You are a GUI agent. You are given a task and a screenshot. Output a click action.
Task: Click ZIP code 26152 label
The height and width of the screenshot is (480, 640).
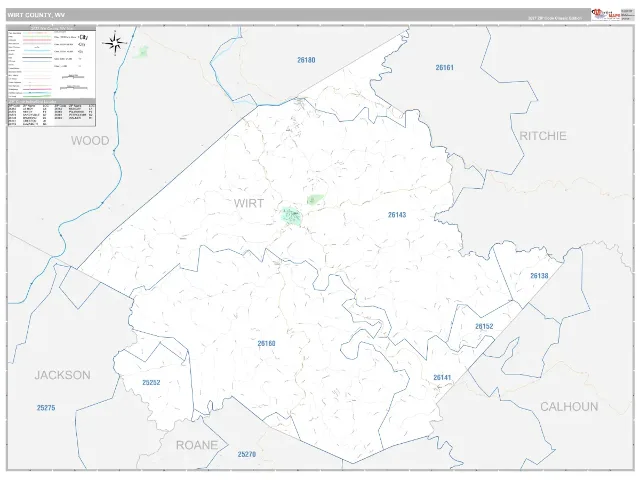click(484, 327)
